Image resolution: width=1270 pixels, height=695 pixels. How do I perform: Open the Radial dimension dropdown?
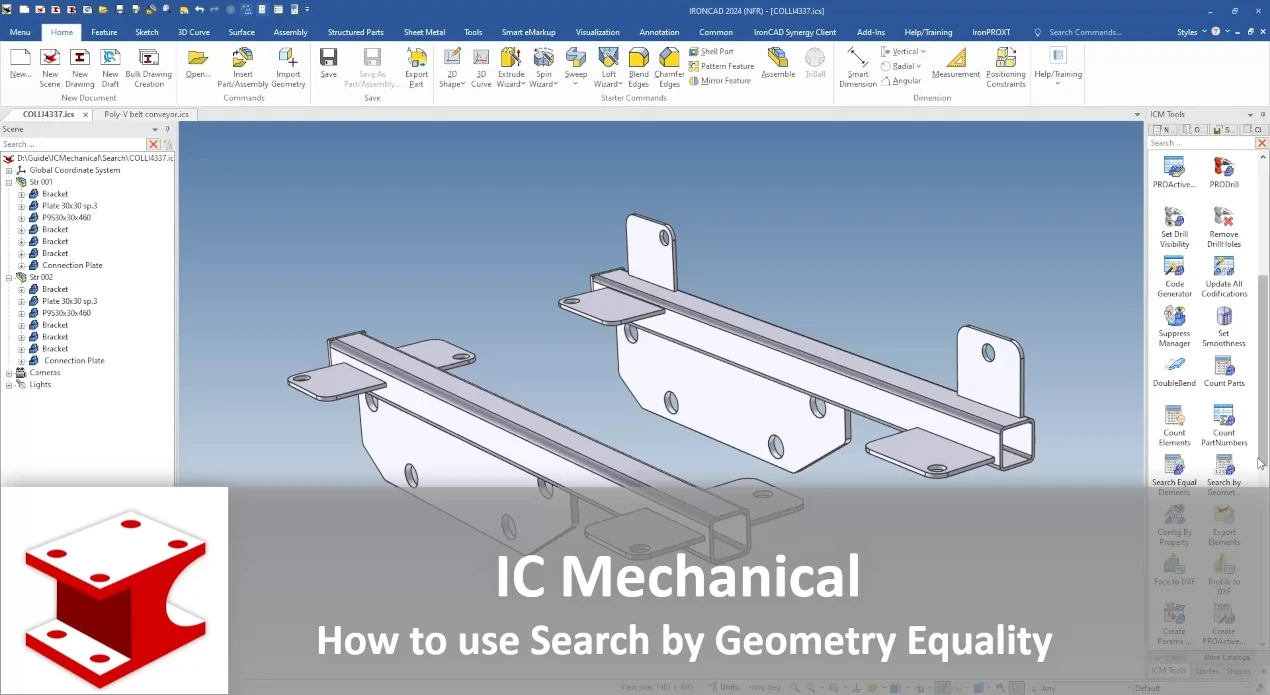click(918, 66)
